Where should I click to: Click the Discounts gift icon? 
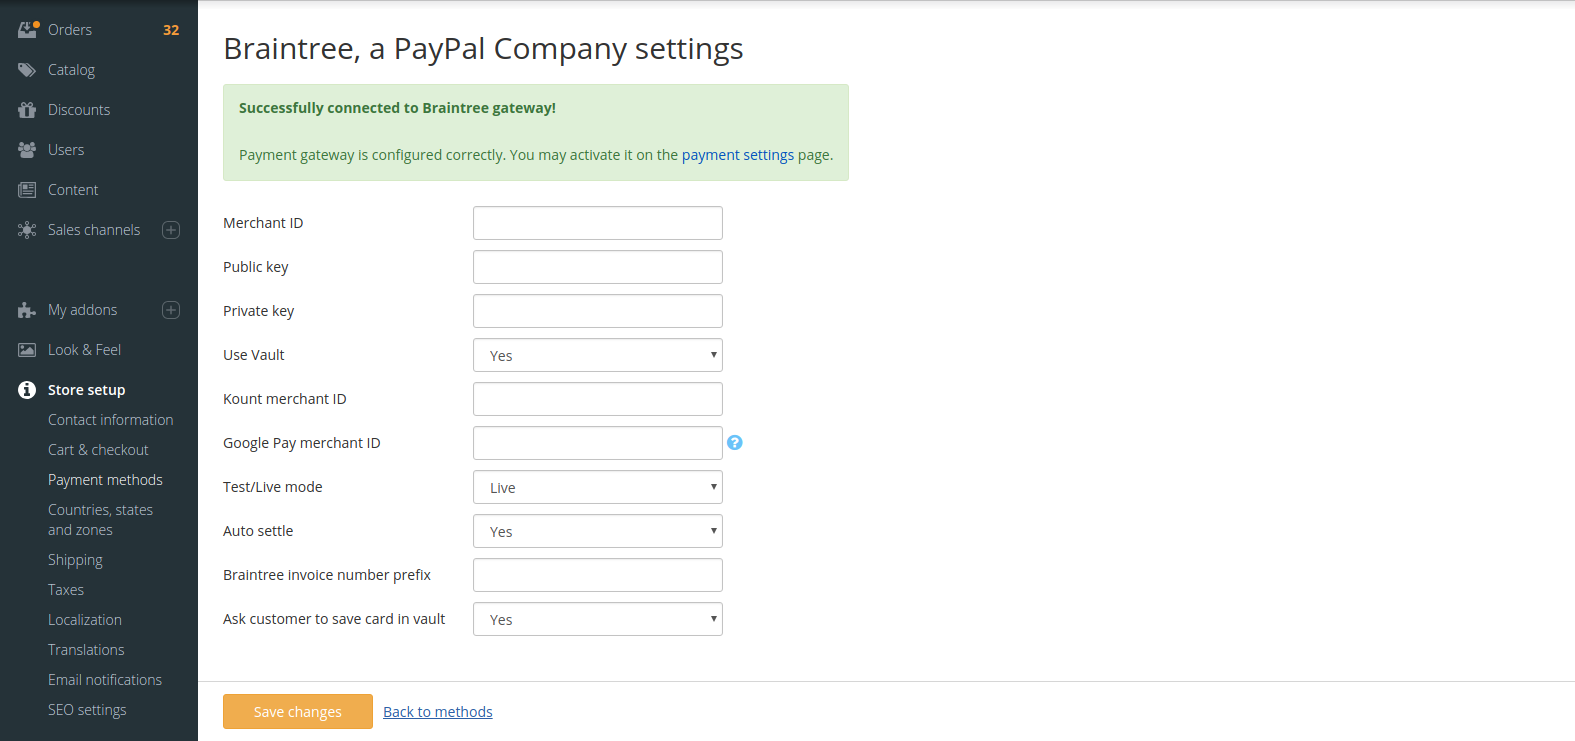[26, 109]
